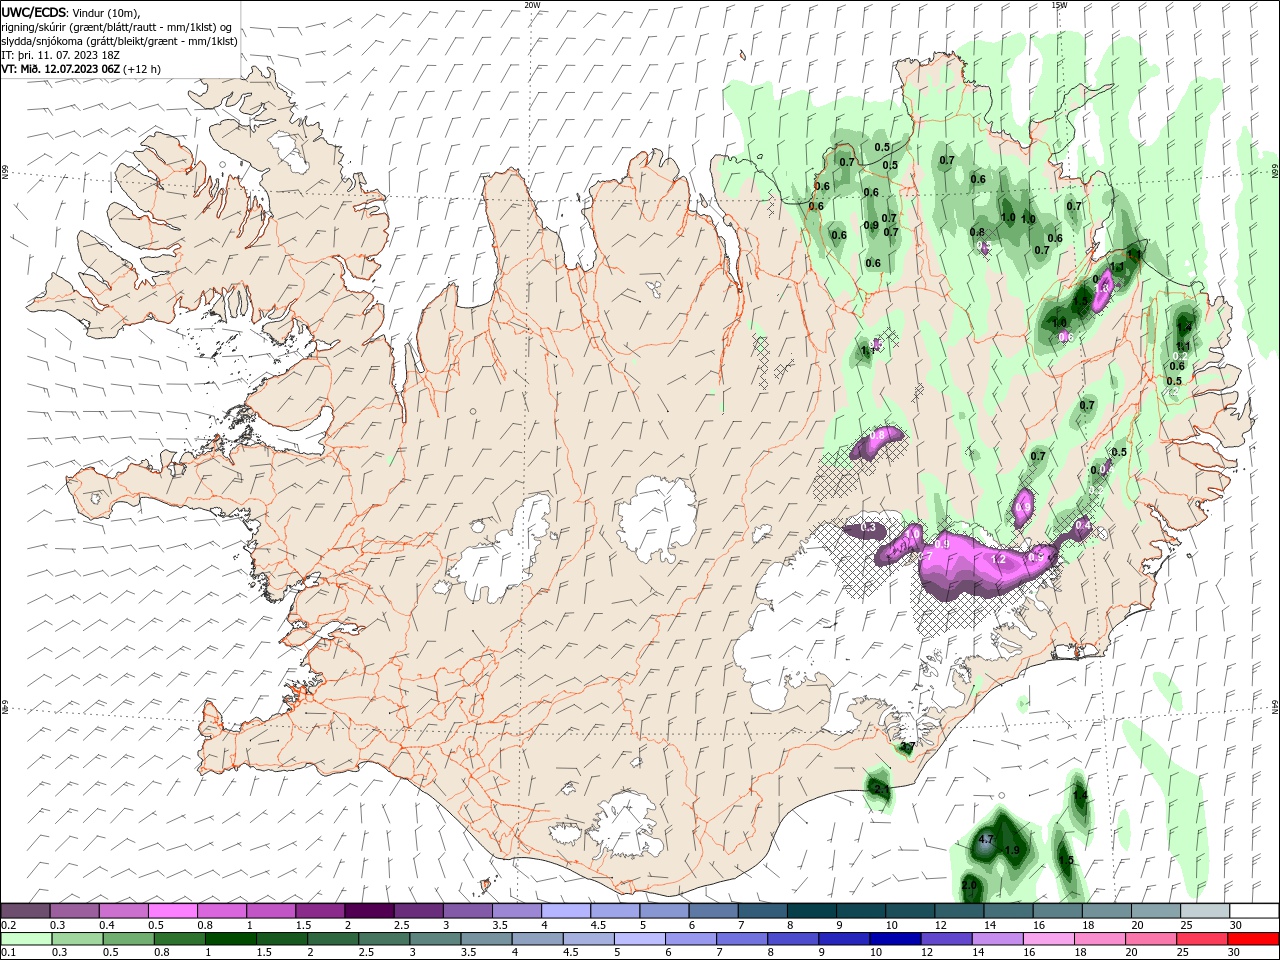Click the lilac 14 swatch in lower legend row
This screenshot has height=960, width=1280.
pos(997,939)
